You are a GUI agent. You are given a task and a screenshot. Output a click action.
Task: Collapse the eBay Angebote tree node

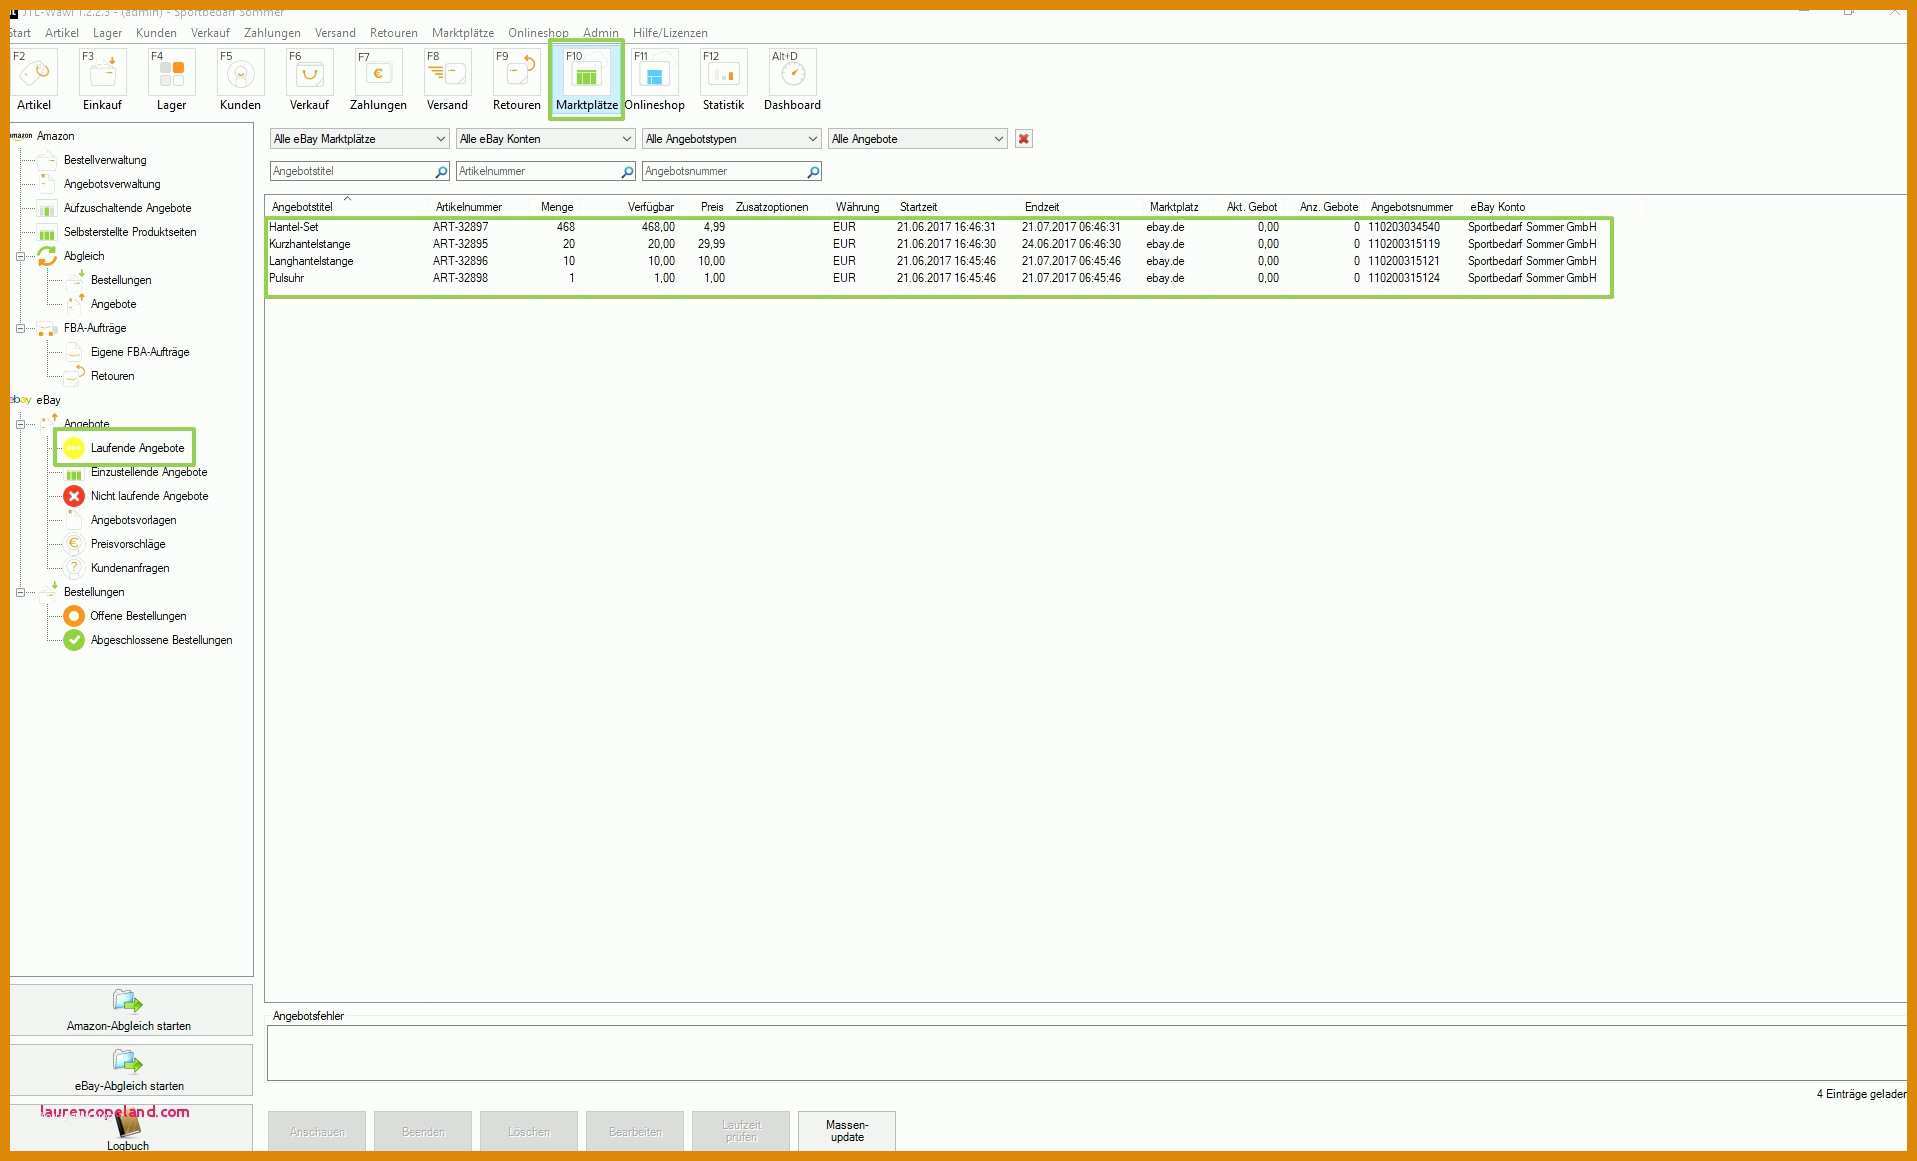(20, 424)
